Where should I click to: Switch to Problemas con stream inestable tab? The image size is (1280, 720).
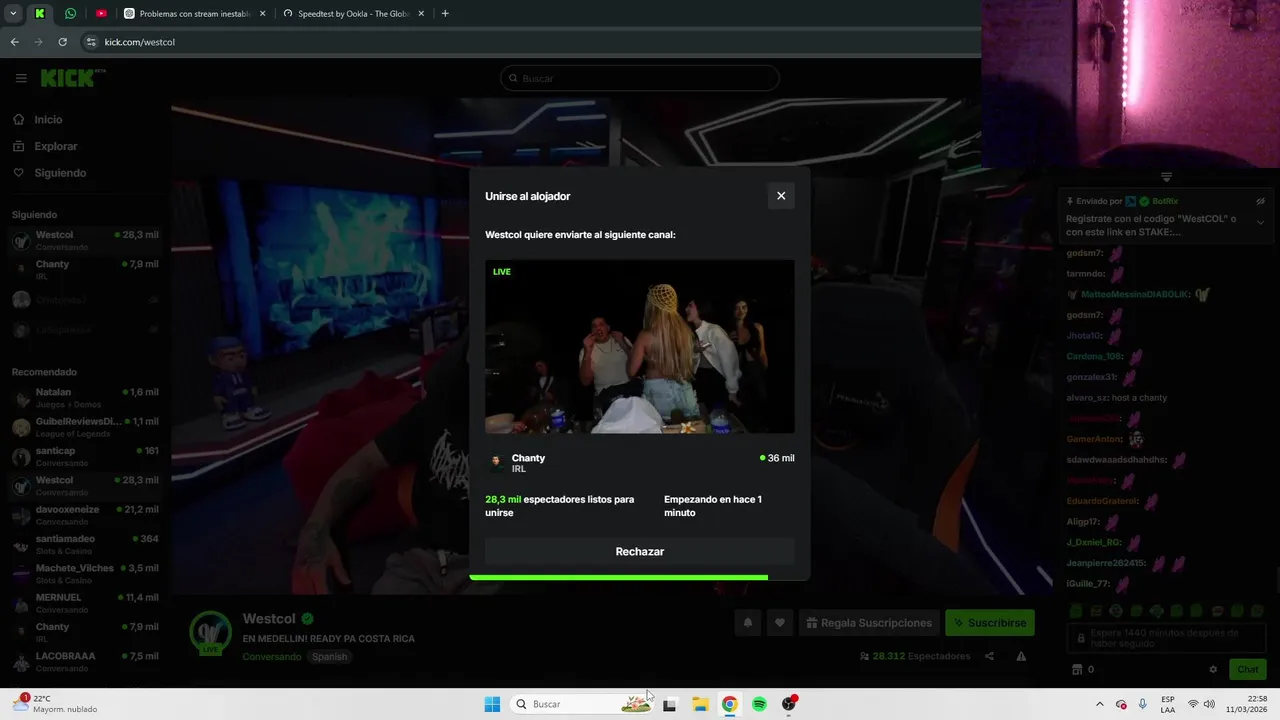pyautogui.click(x=195, y=14)
